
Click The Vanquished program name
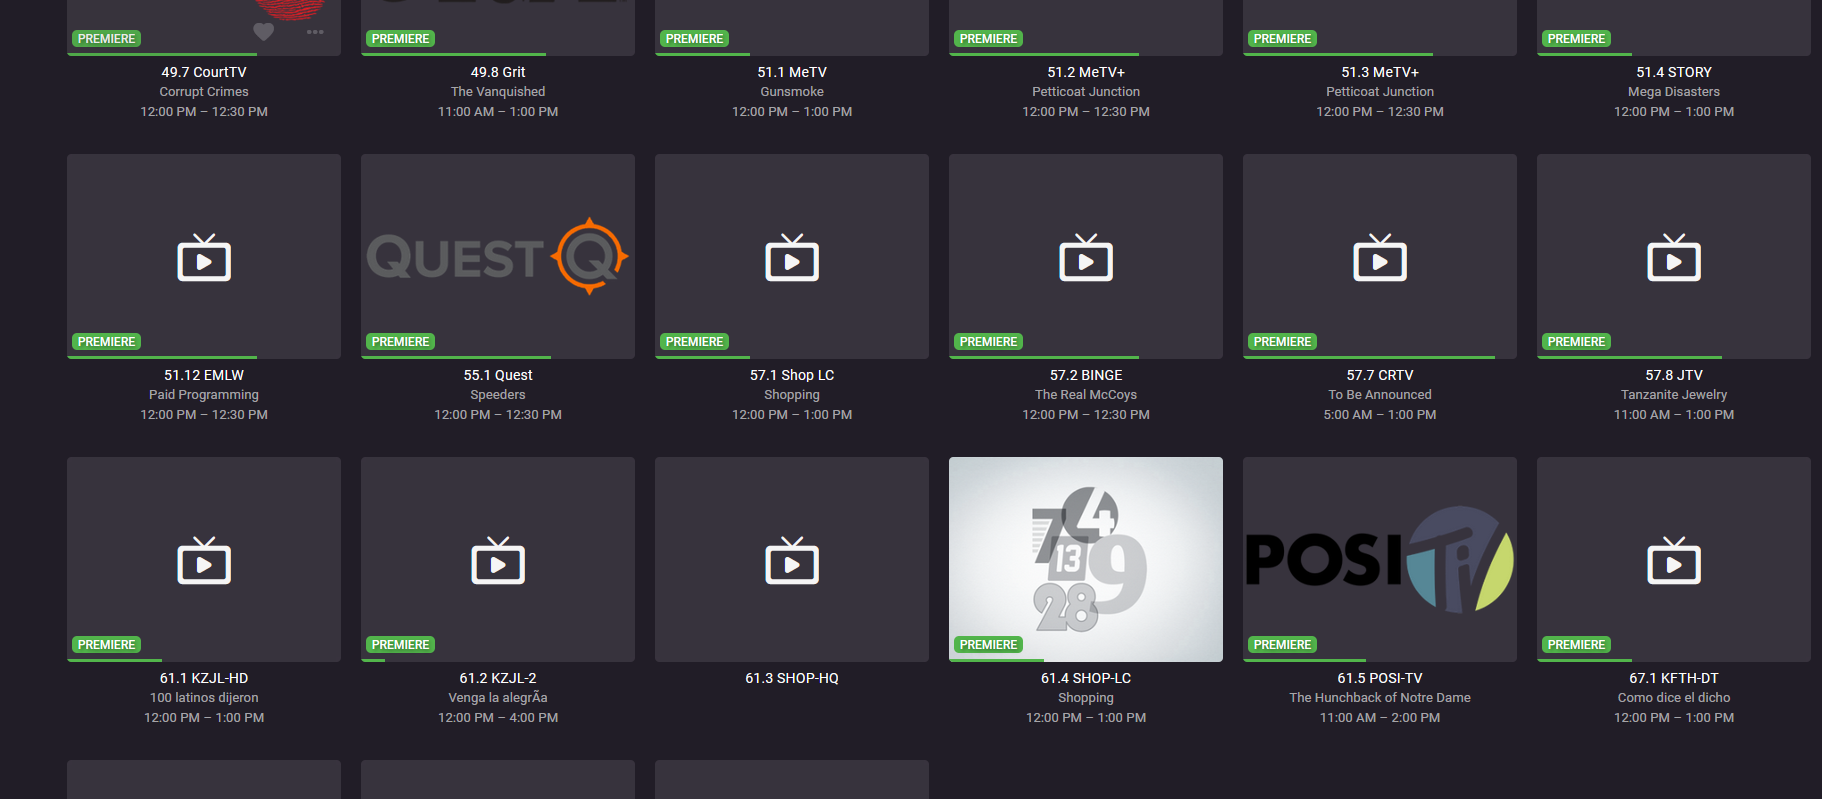point(498,92)
